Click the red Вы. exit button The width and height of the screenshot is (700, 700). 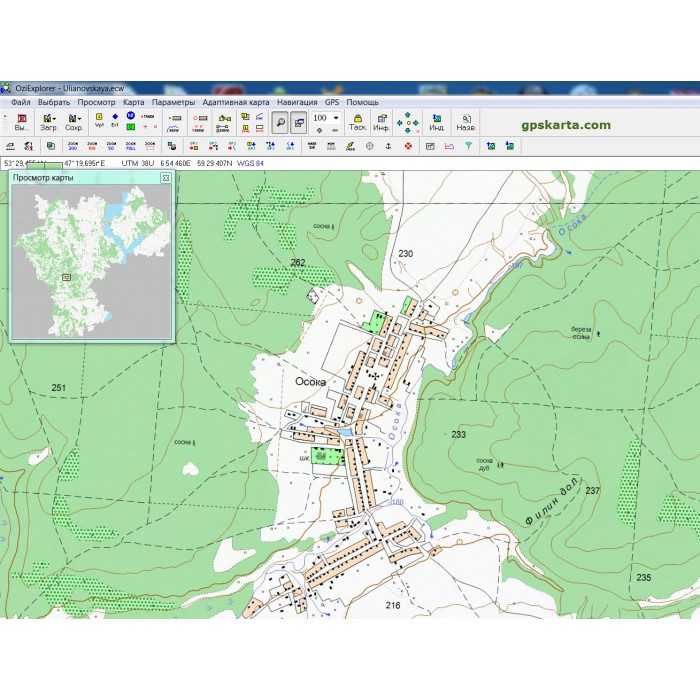coord(21,122)
